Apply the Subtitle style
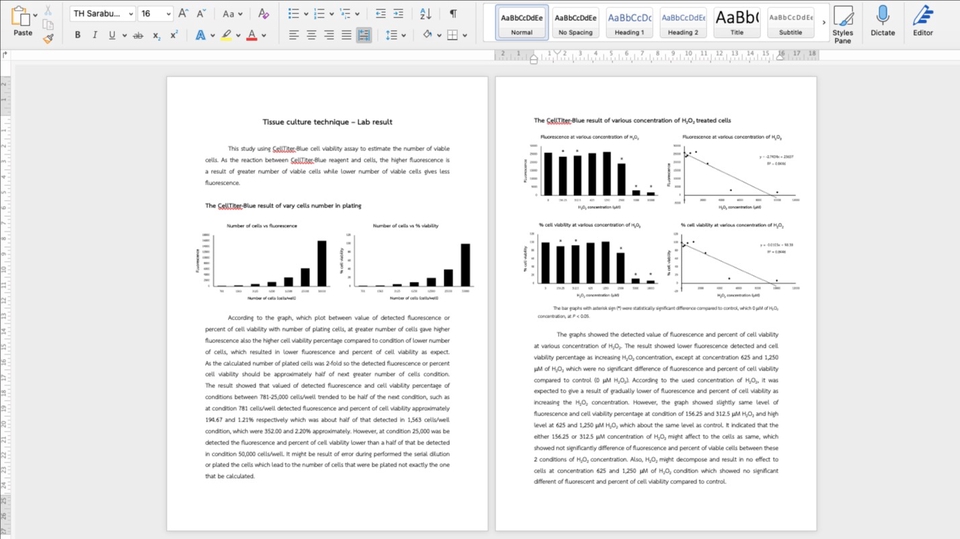The image size is (960, 539). click(790, 23)
